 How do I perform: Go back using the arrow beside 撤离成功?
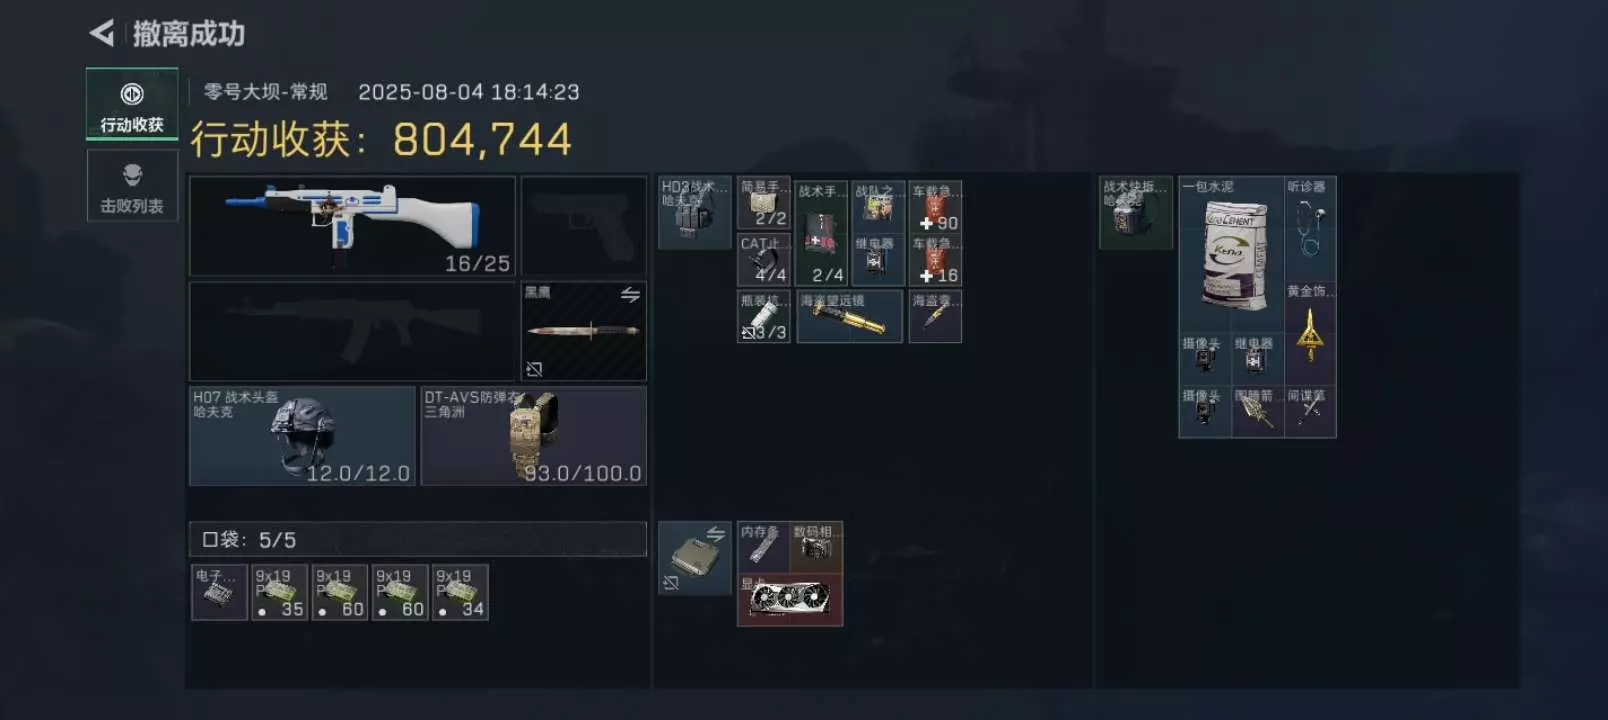tap(102, 33)
